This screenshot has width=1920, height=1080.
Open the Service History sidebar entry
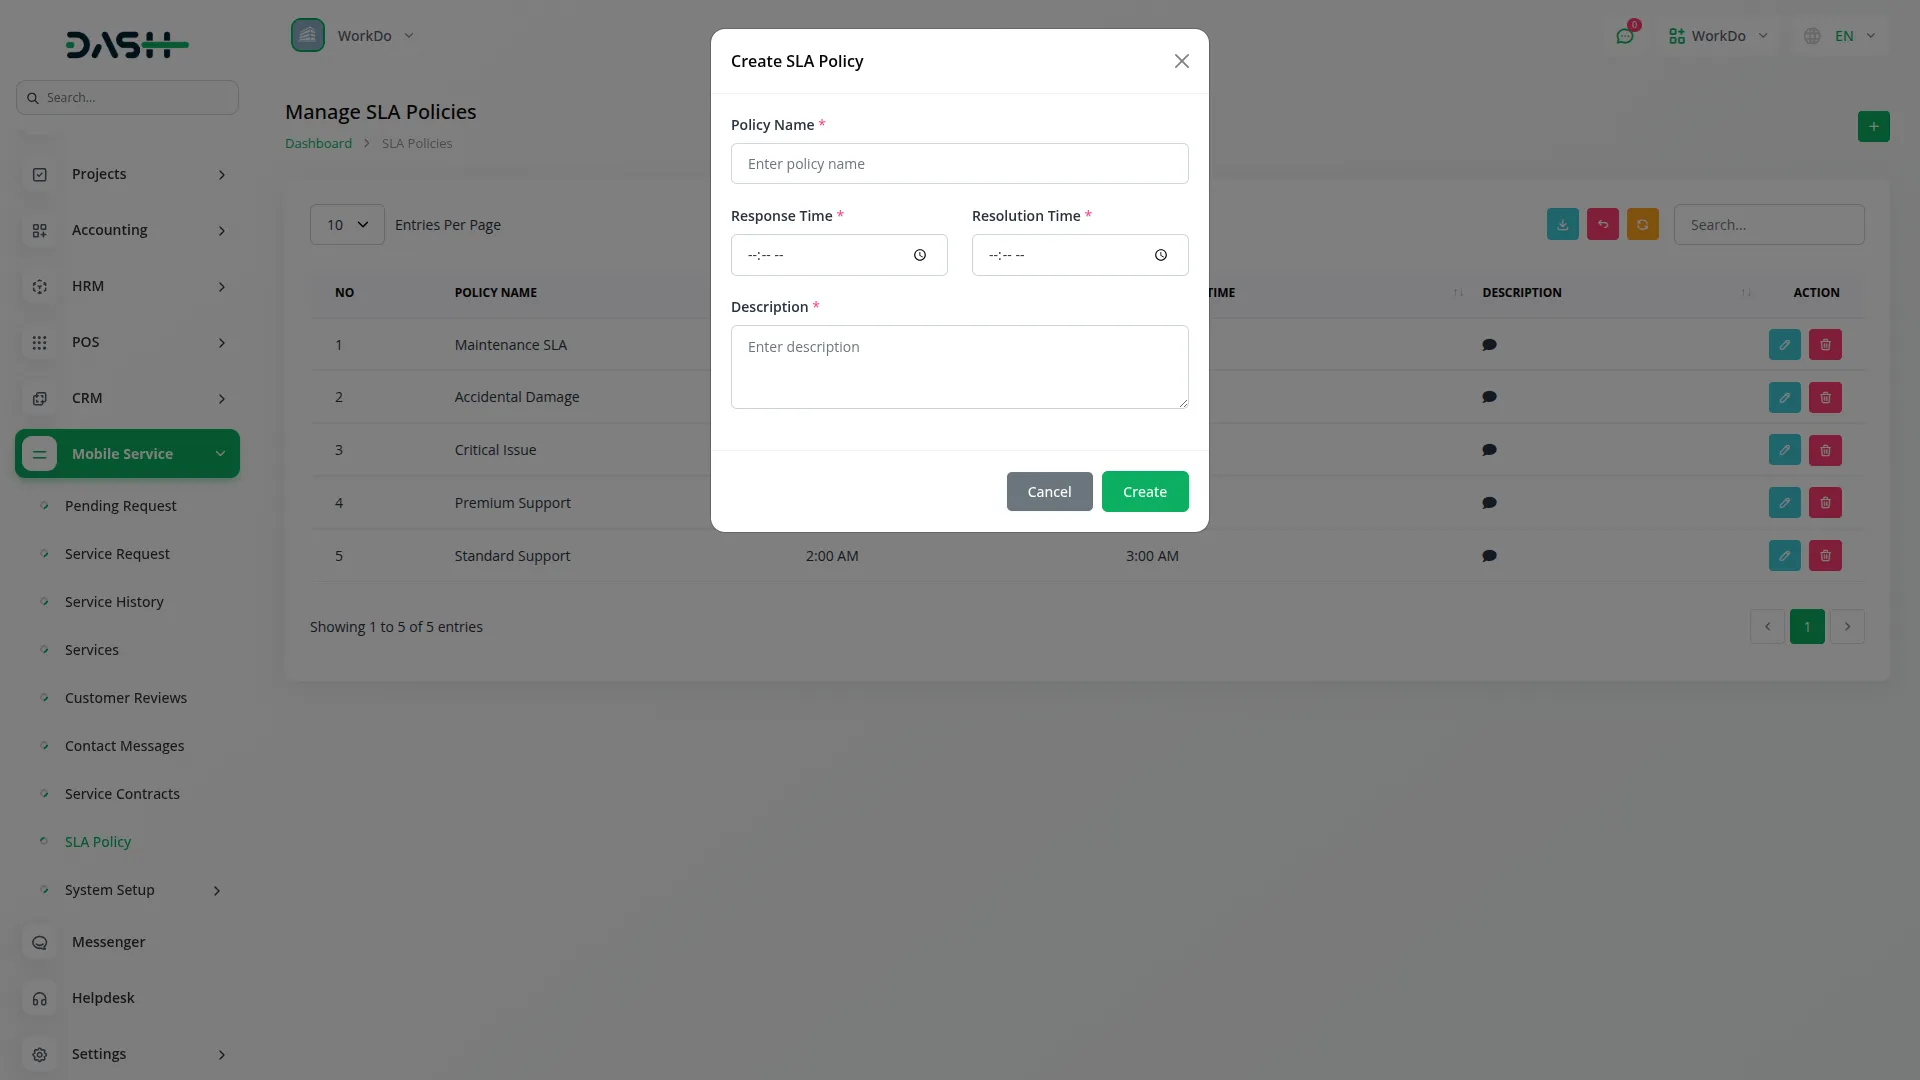[113, 601]
